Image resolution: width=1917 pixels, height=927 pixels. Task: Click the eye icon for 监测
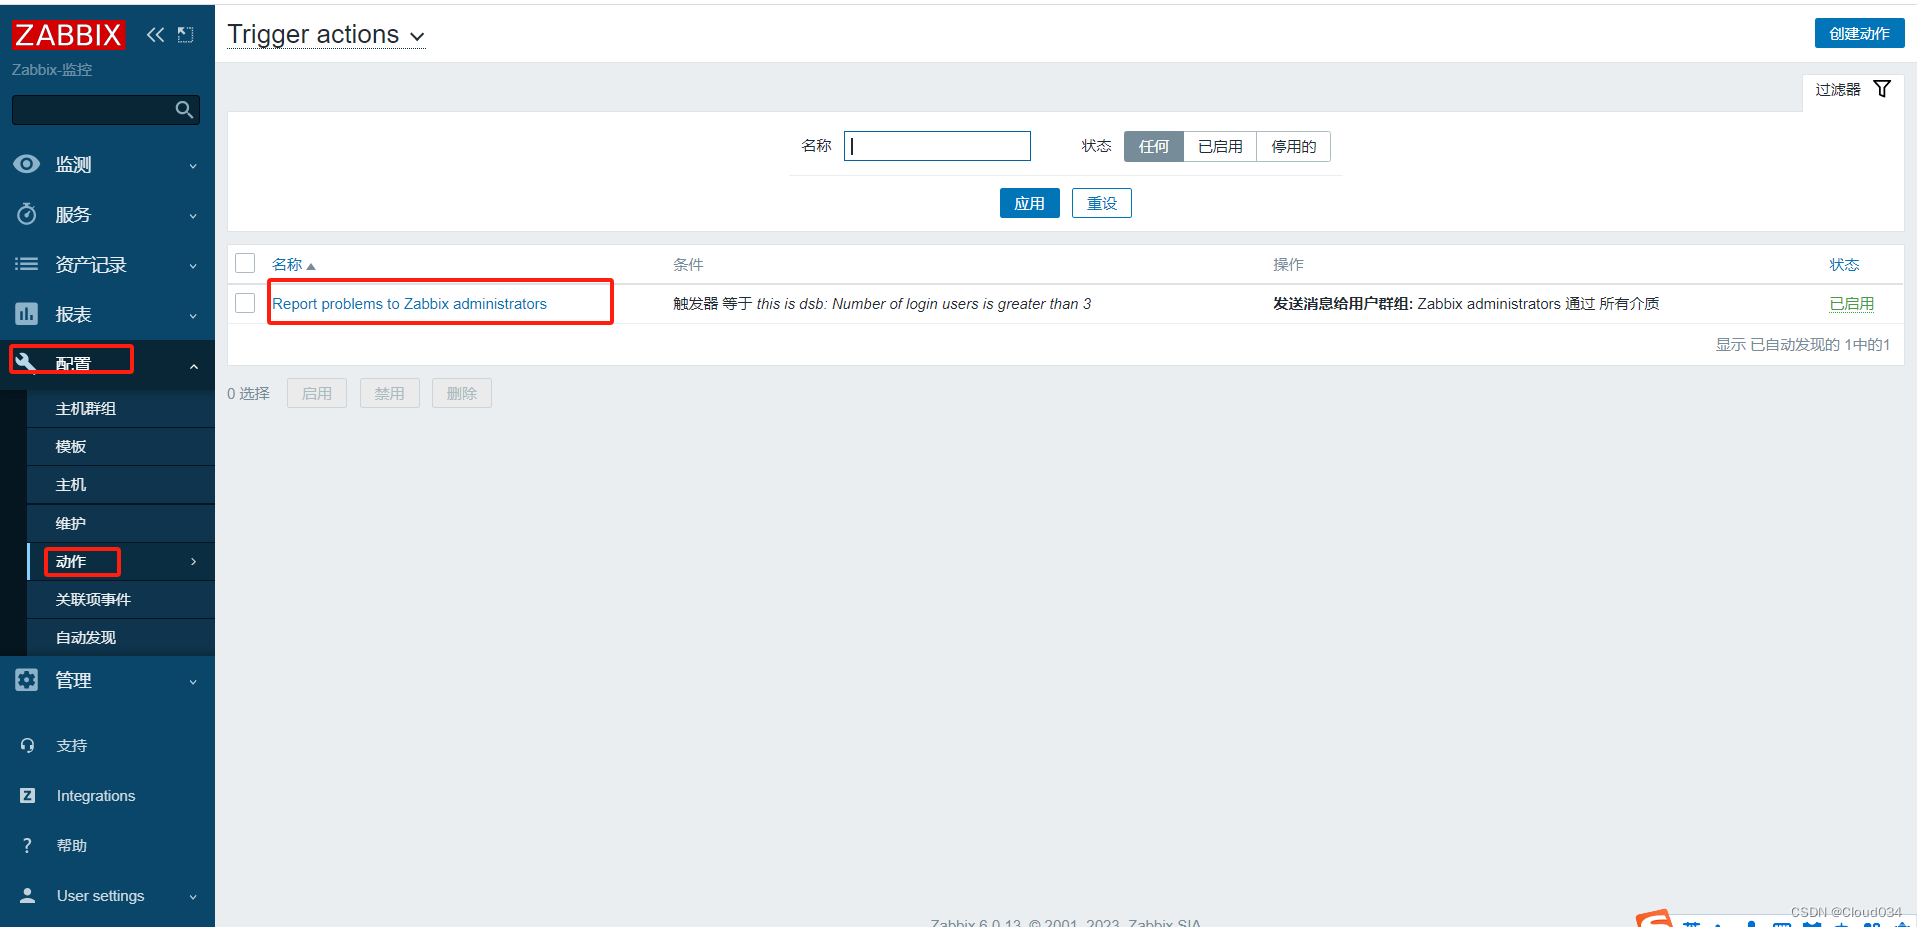(x=27, y=164)
